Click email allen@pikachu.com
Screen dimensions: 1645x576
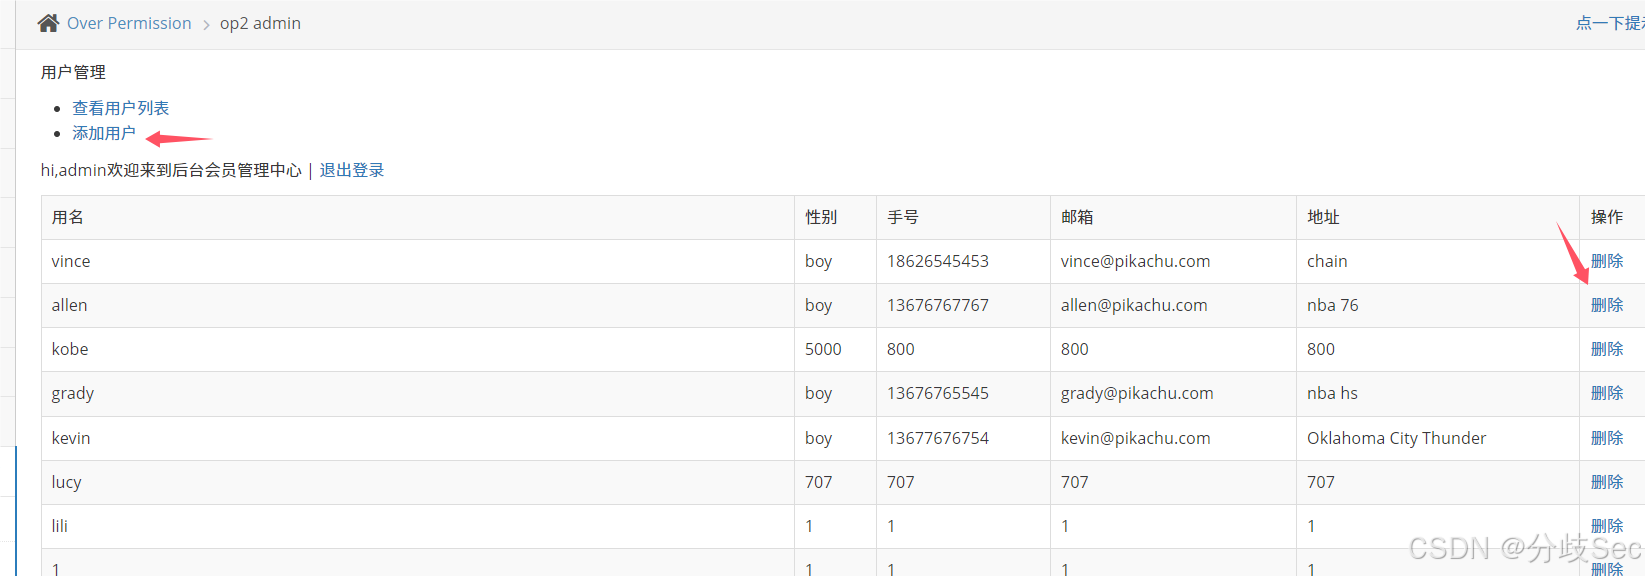click(x=1134, y=305)
